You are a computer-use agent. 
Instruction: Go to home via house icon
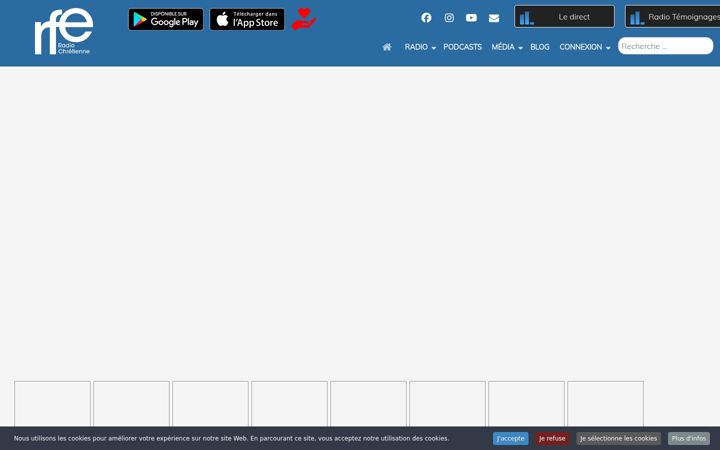[387, 47]
